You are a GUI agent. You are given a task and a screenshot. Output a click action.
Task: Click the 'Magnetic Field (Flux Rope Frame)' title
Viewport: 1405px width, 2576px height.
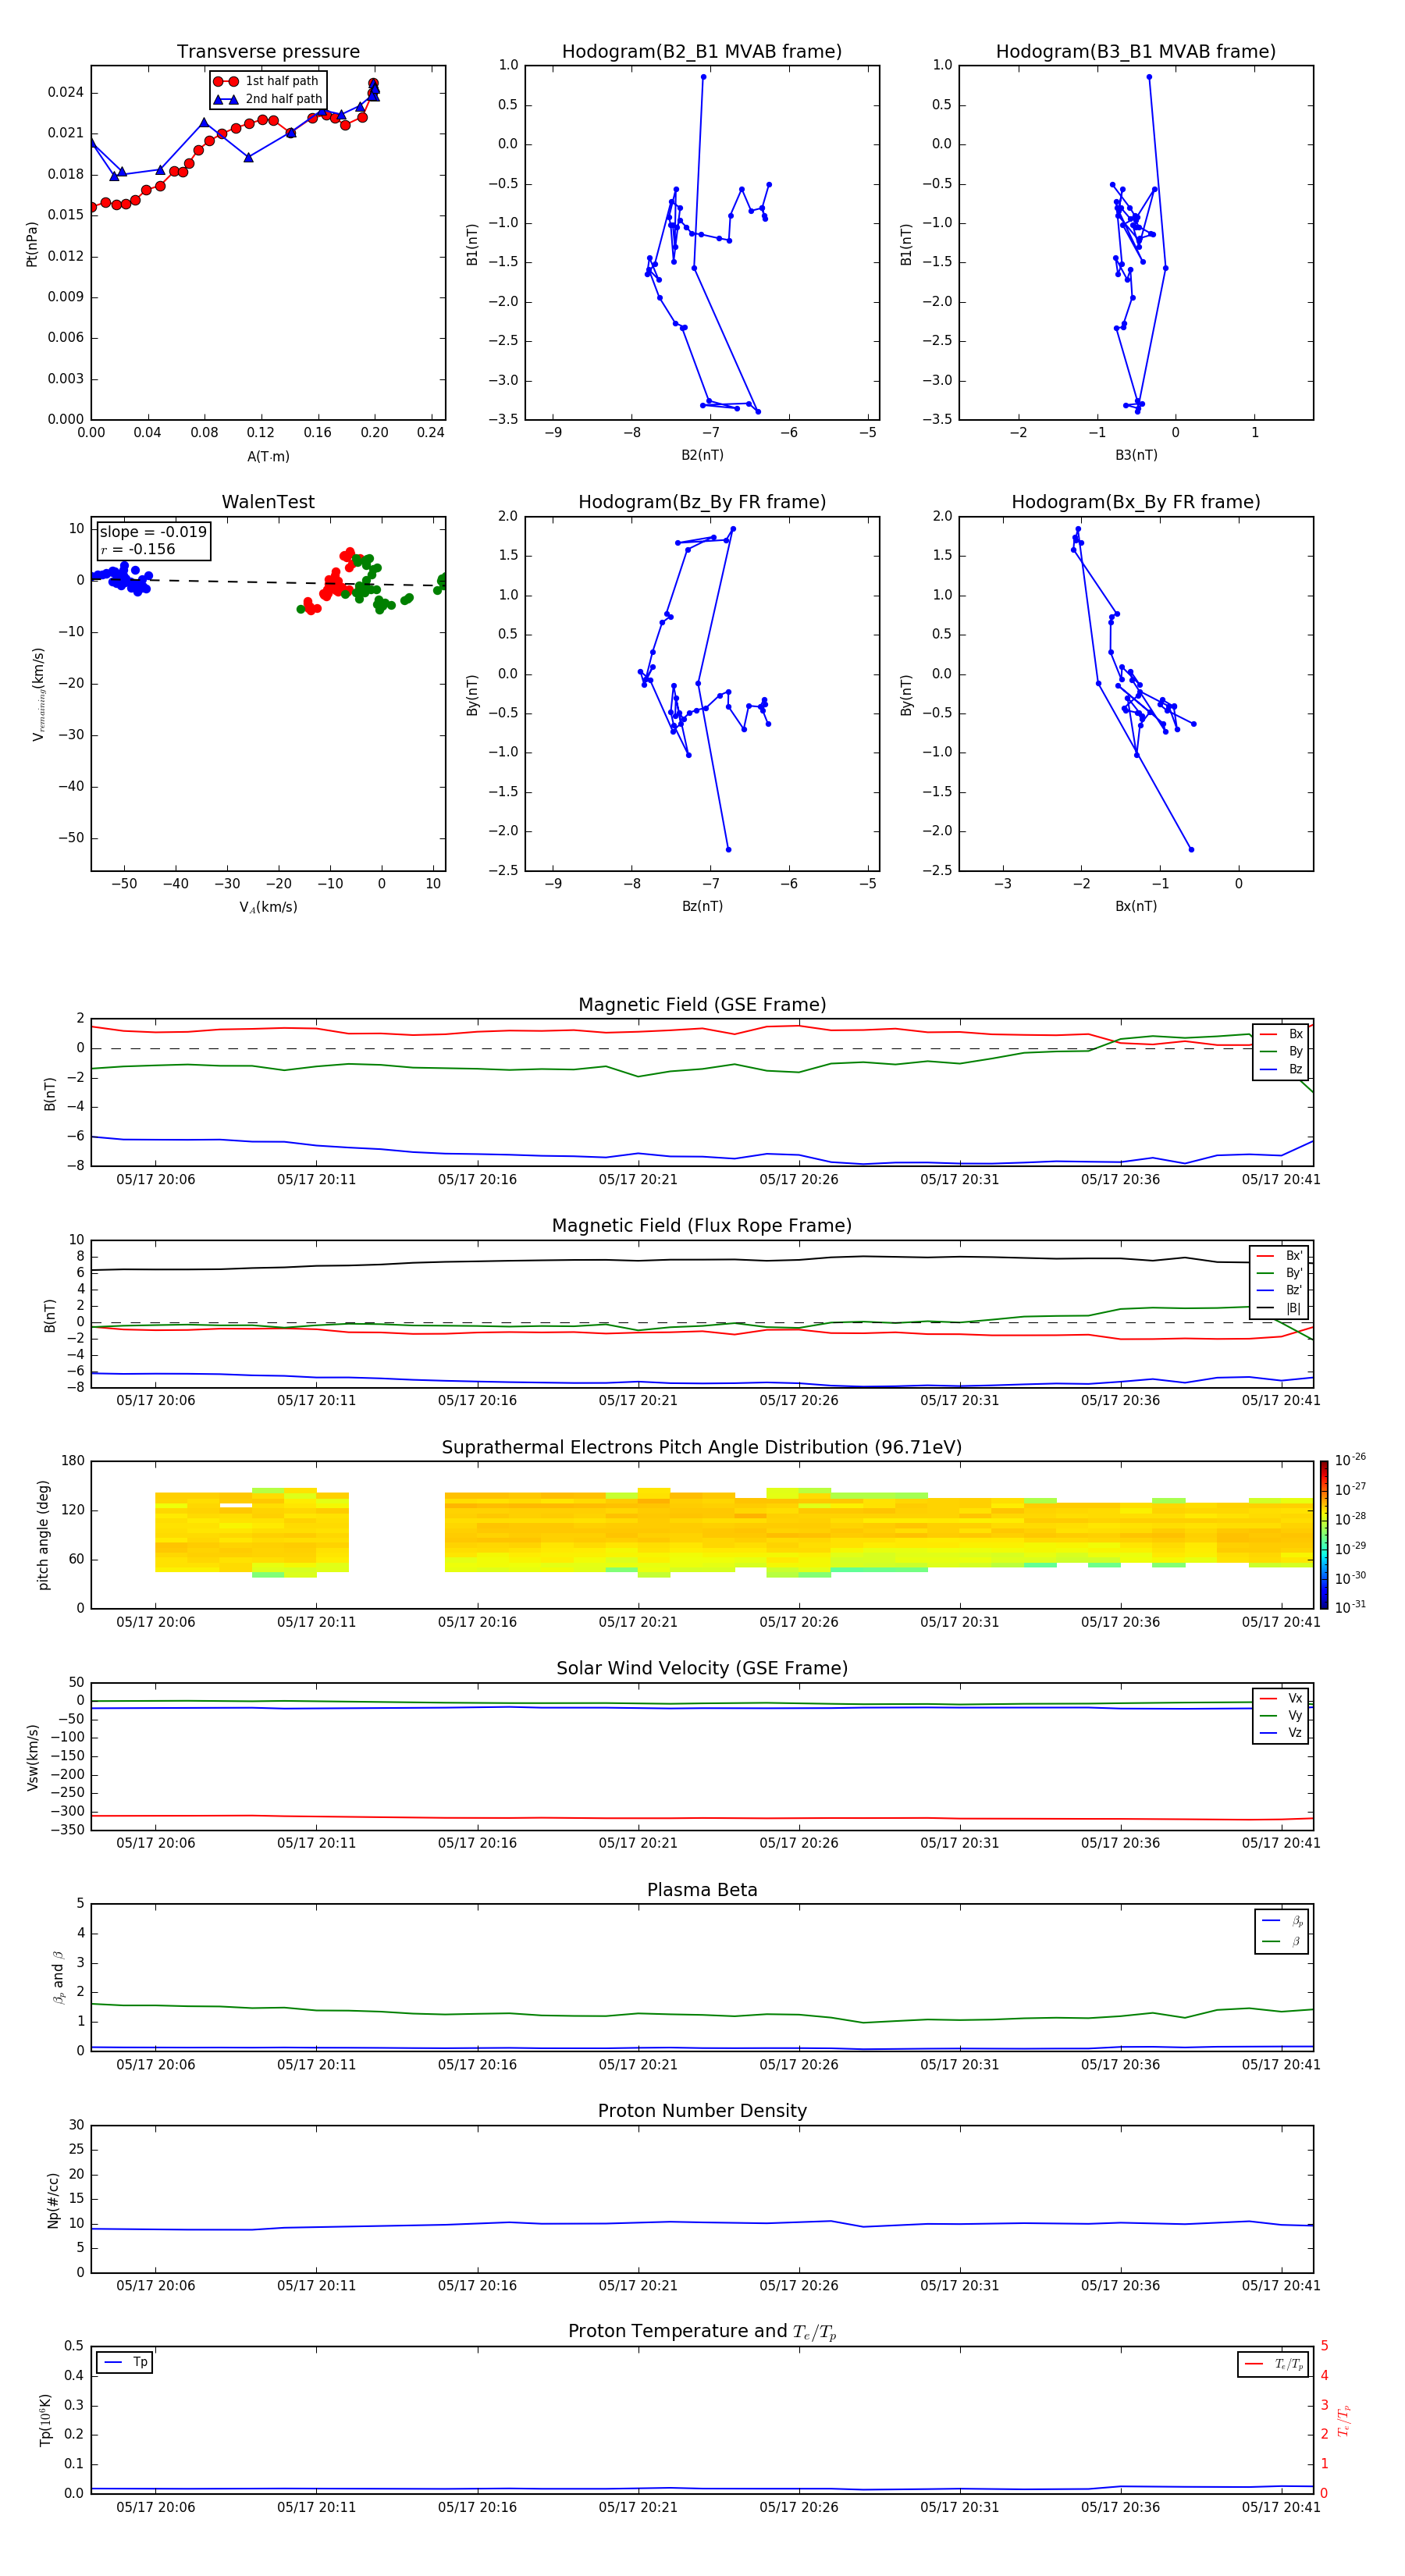pos(702,1226)
